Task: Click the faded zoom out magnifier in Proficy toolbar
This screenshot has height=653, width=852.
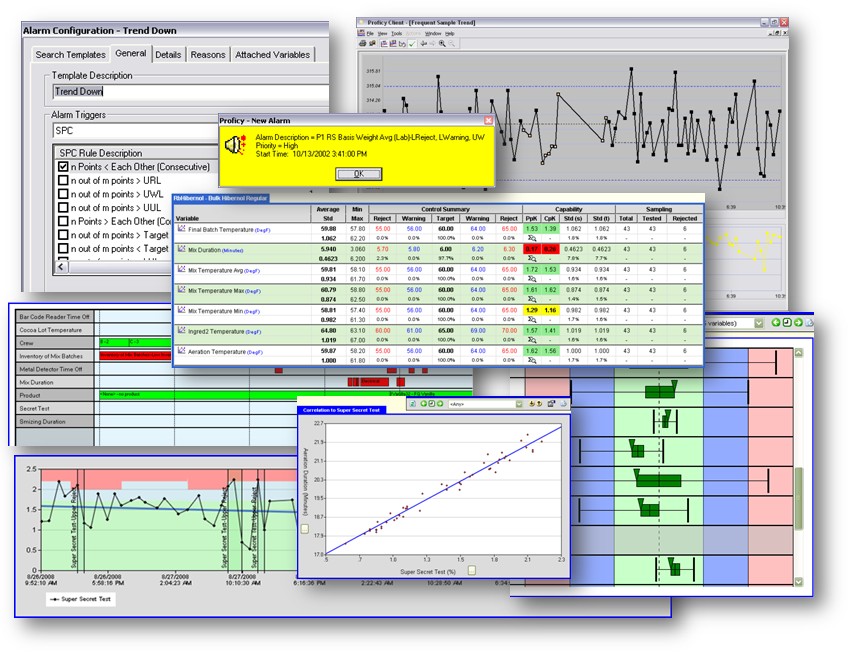Action: coord(452,43)
